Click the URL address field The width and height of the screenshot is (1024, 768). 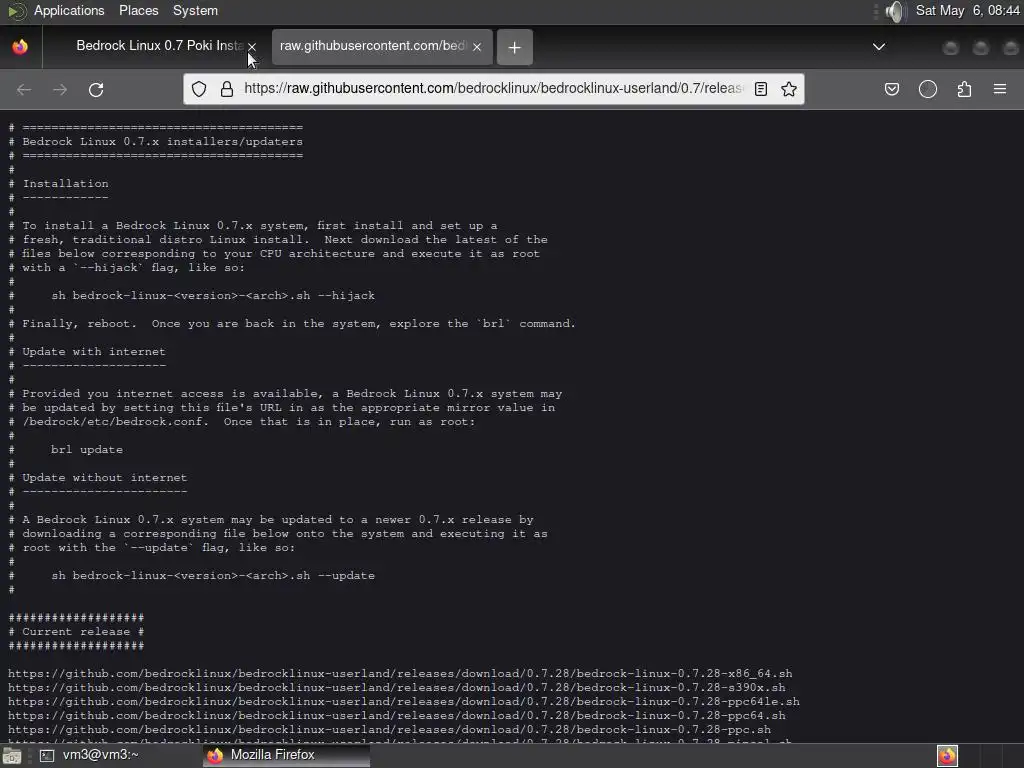(493, 89)
